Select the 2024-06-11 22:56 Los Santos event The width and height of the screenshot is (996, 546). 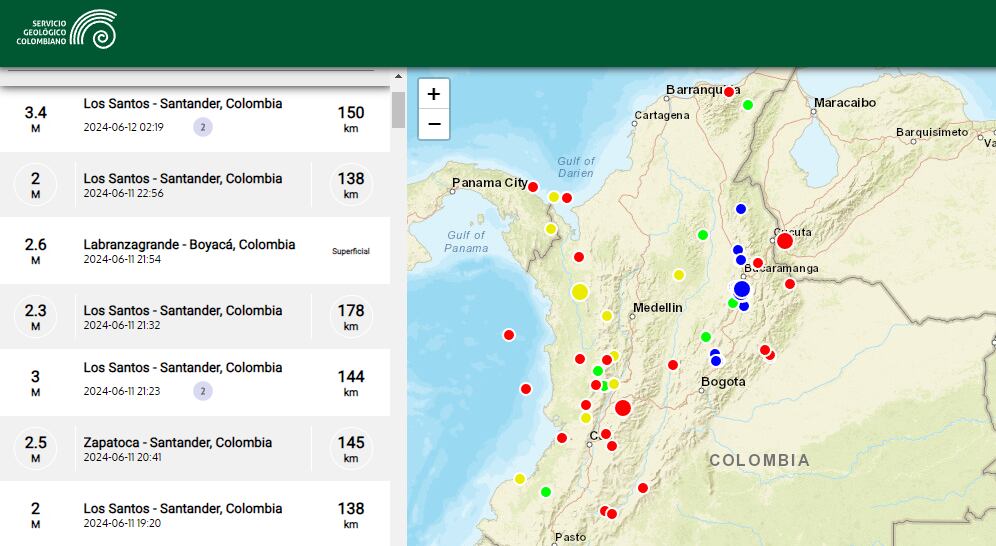(195, 185)
